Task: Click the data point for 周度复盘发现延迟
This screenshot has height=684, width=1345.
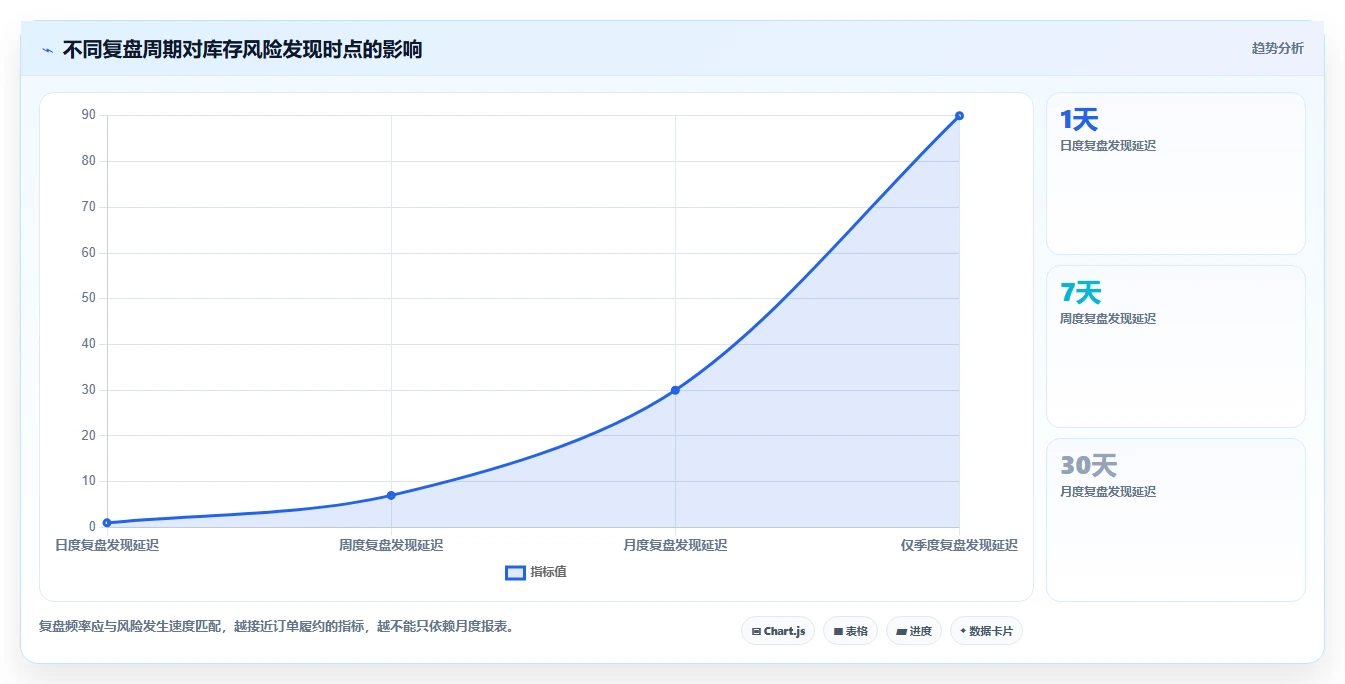Action: click(x=391, y=495)
